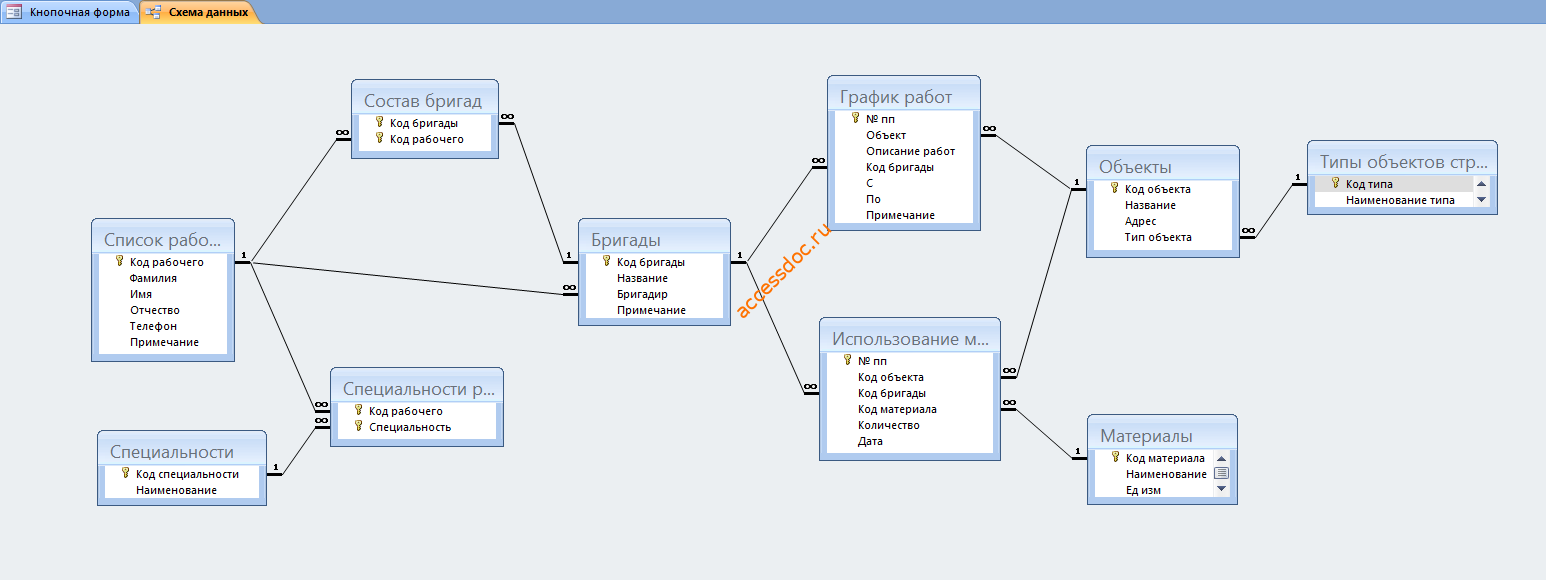
Task: Click scroll-up arrow in Типы объектов table
Action: [x=1482, y=184]
